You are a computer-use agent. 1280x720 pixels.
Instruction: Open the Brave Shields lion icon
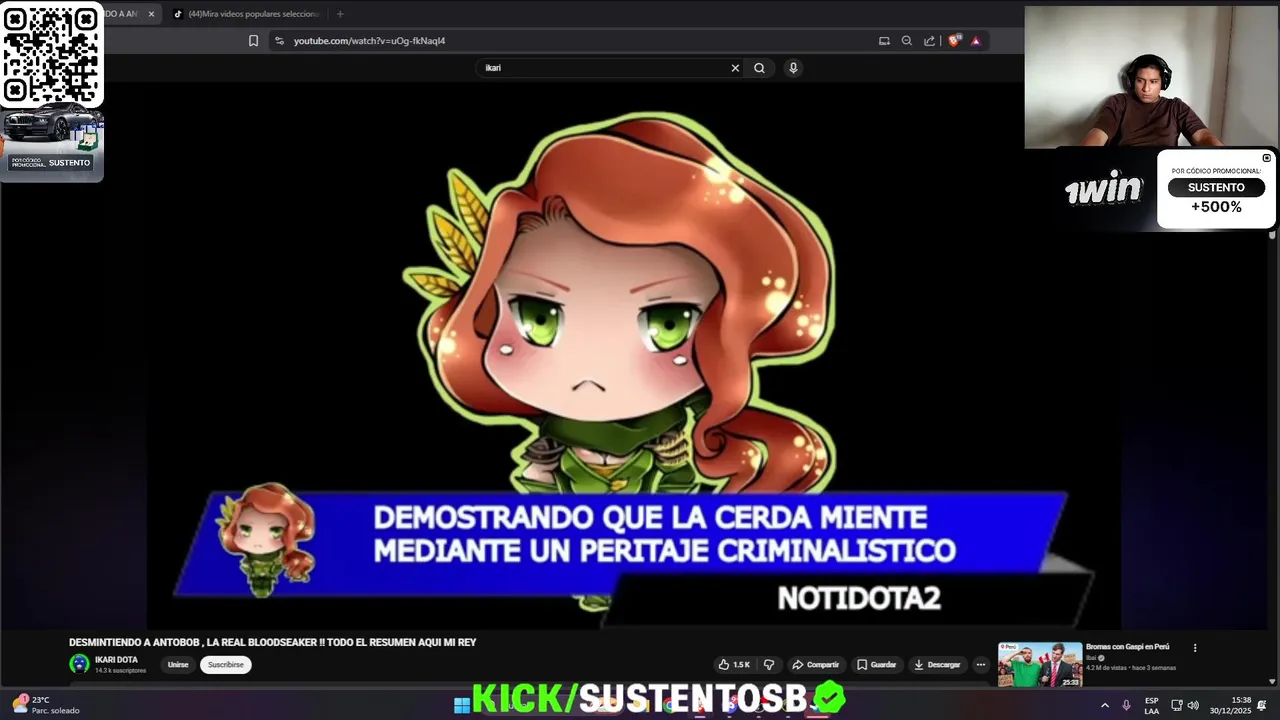point(954,41)
